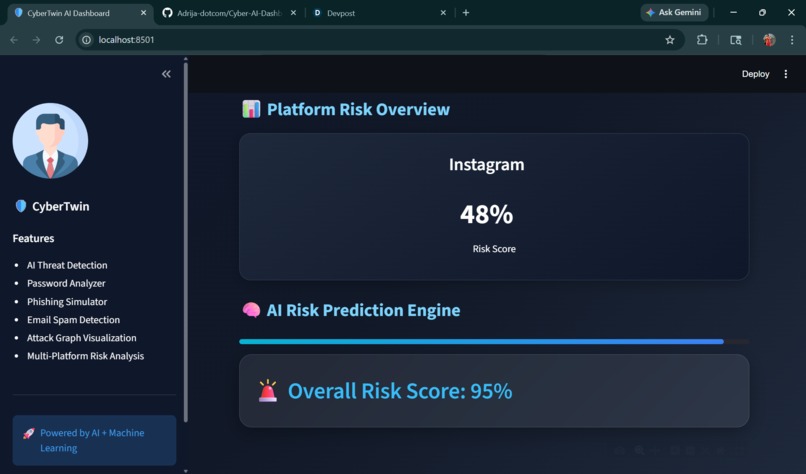Viewport: 806px width, 474px height.
Task: Collapse the sidebar with double-chevron icon
Action: [166, 74]
